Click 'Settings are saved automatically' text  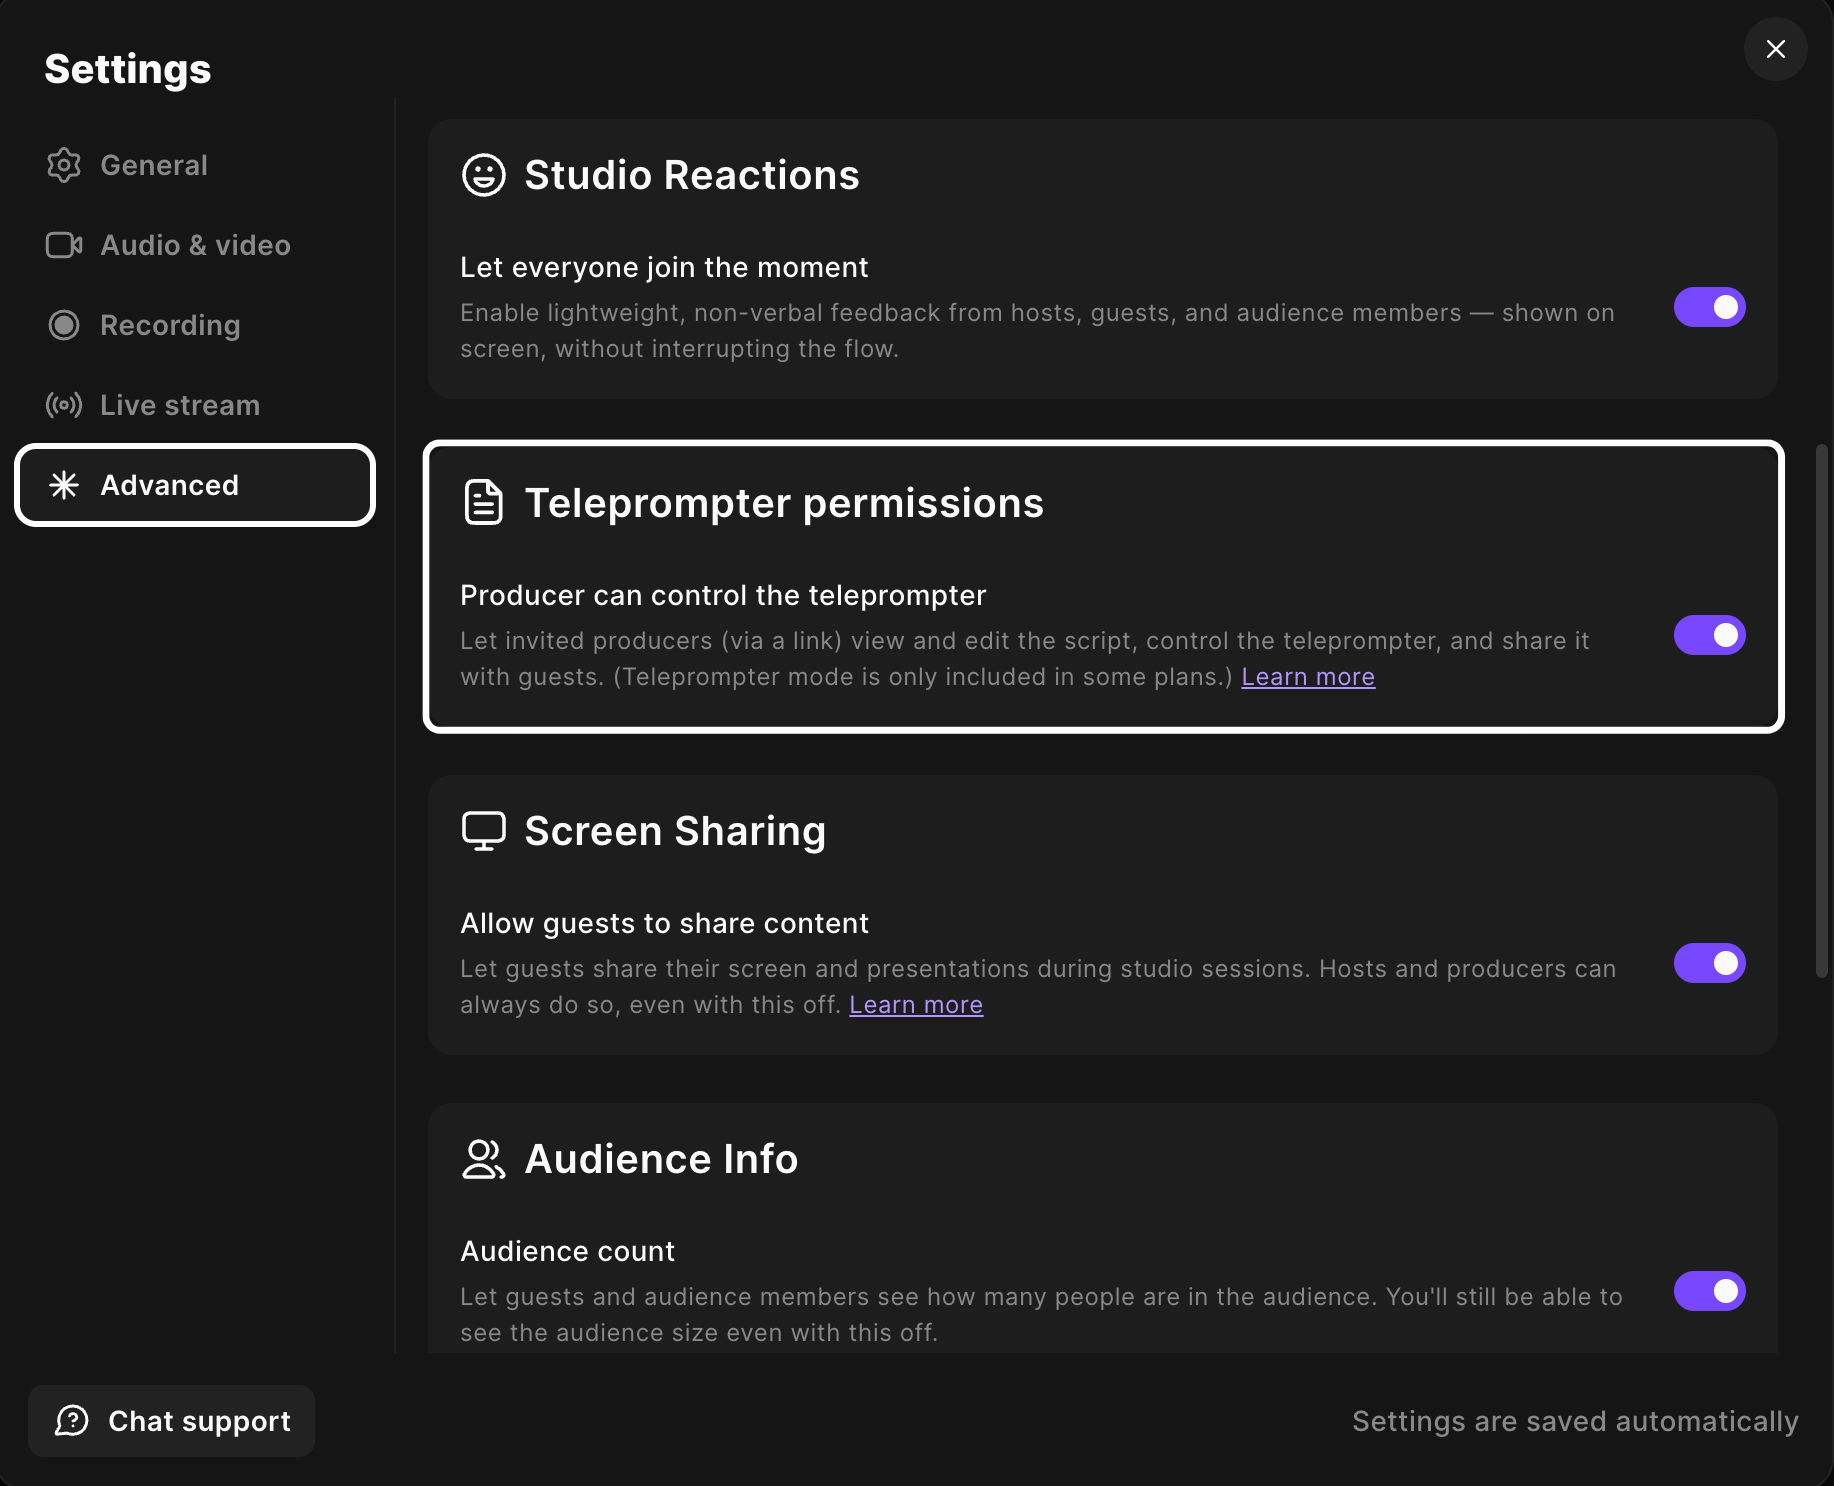click(x=1575, y=1421)
